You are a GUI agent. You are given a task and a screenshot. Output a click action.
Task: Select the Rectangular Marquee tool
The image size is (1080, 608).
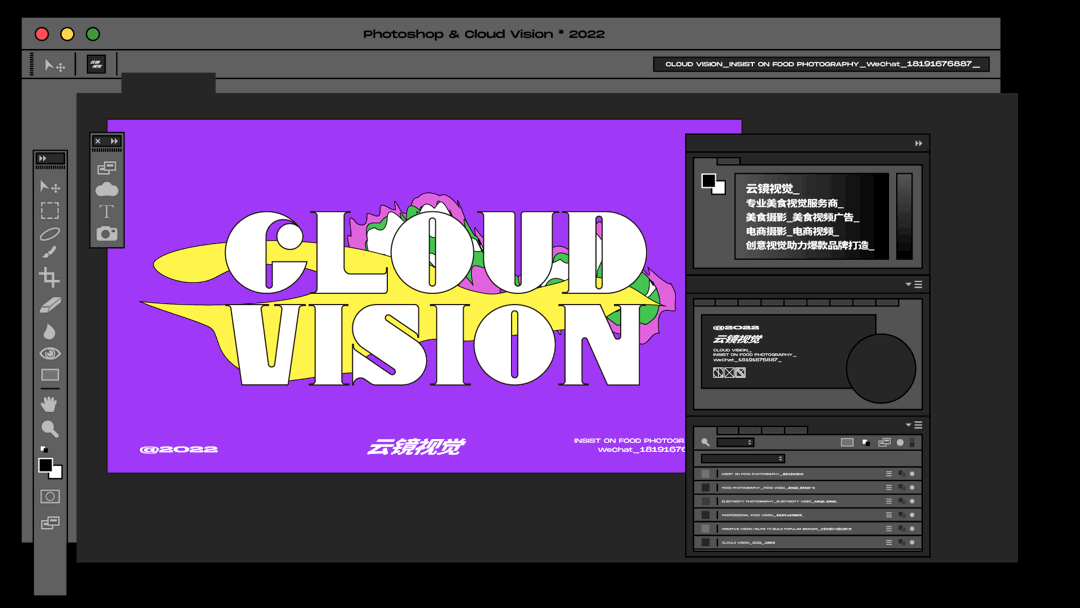50,210
